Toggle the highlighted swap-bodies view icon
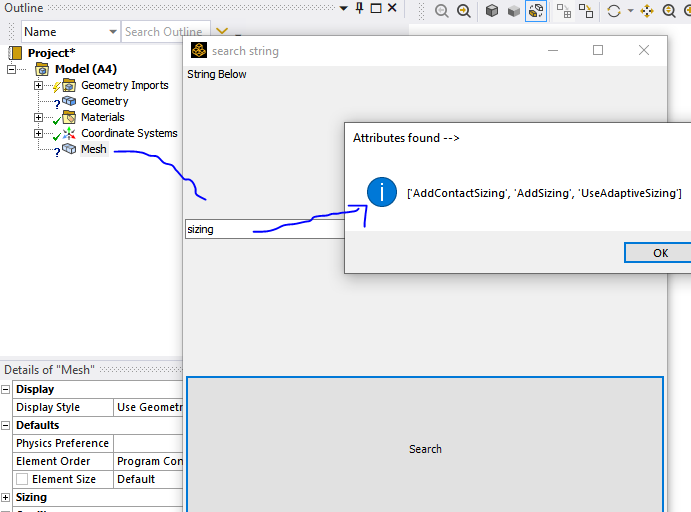 [x=536, y=11]
